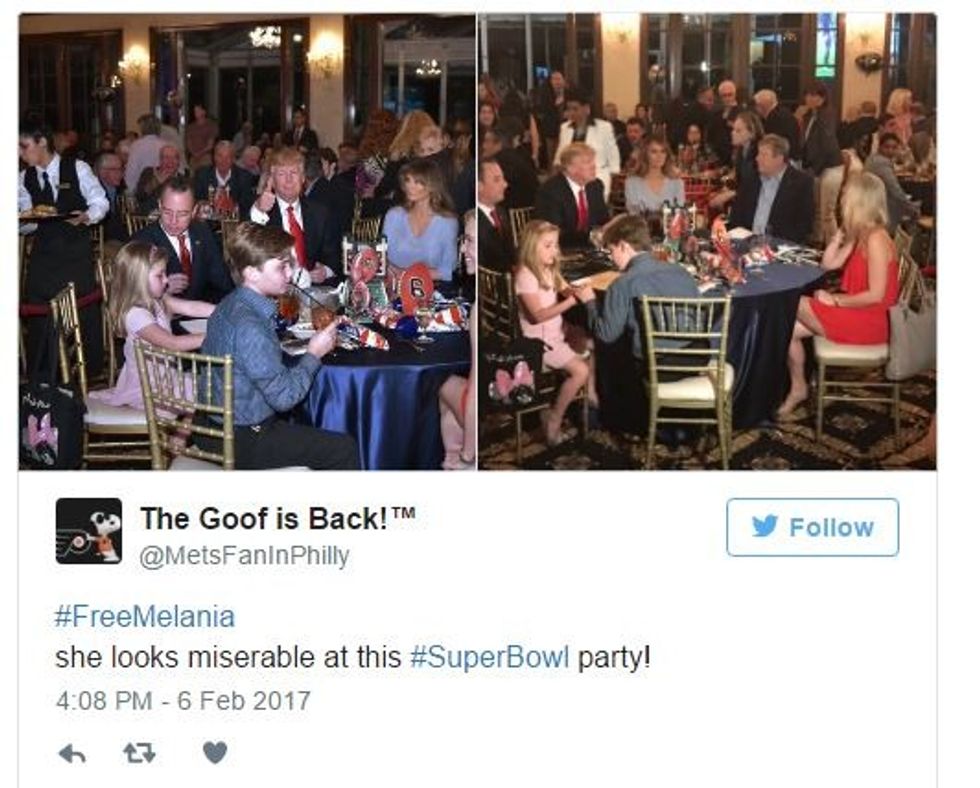Open the #FreeMelania hashtag
Image resolution: width=980 pixels, height=788 pixels.
[145, 617]
